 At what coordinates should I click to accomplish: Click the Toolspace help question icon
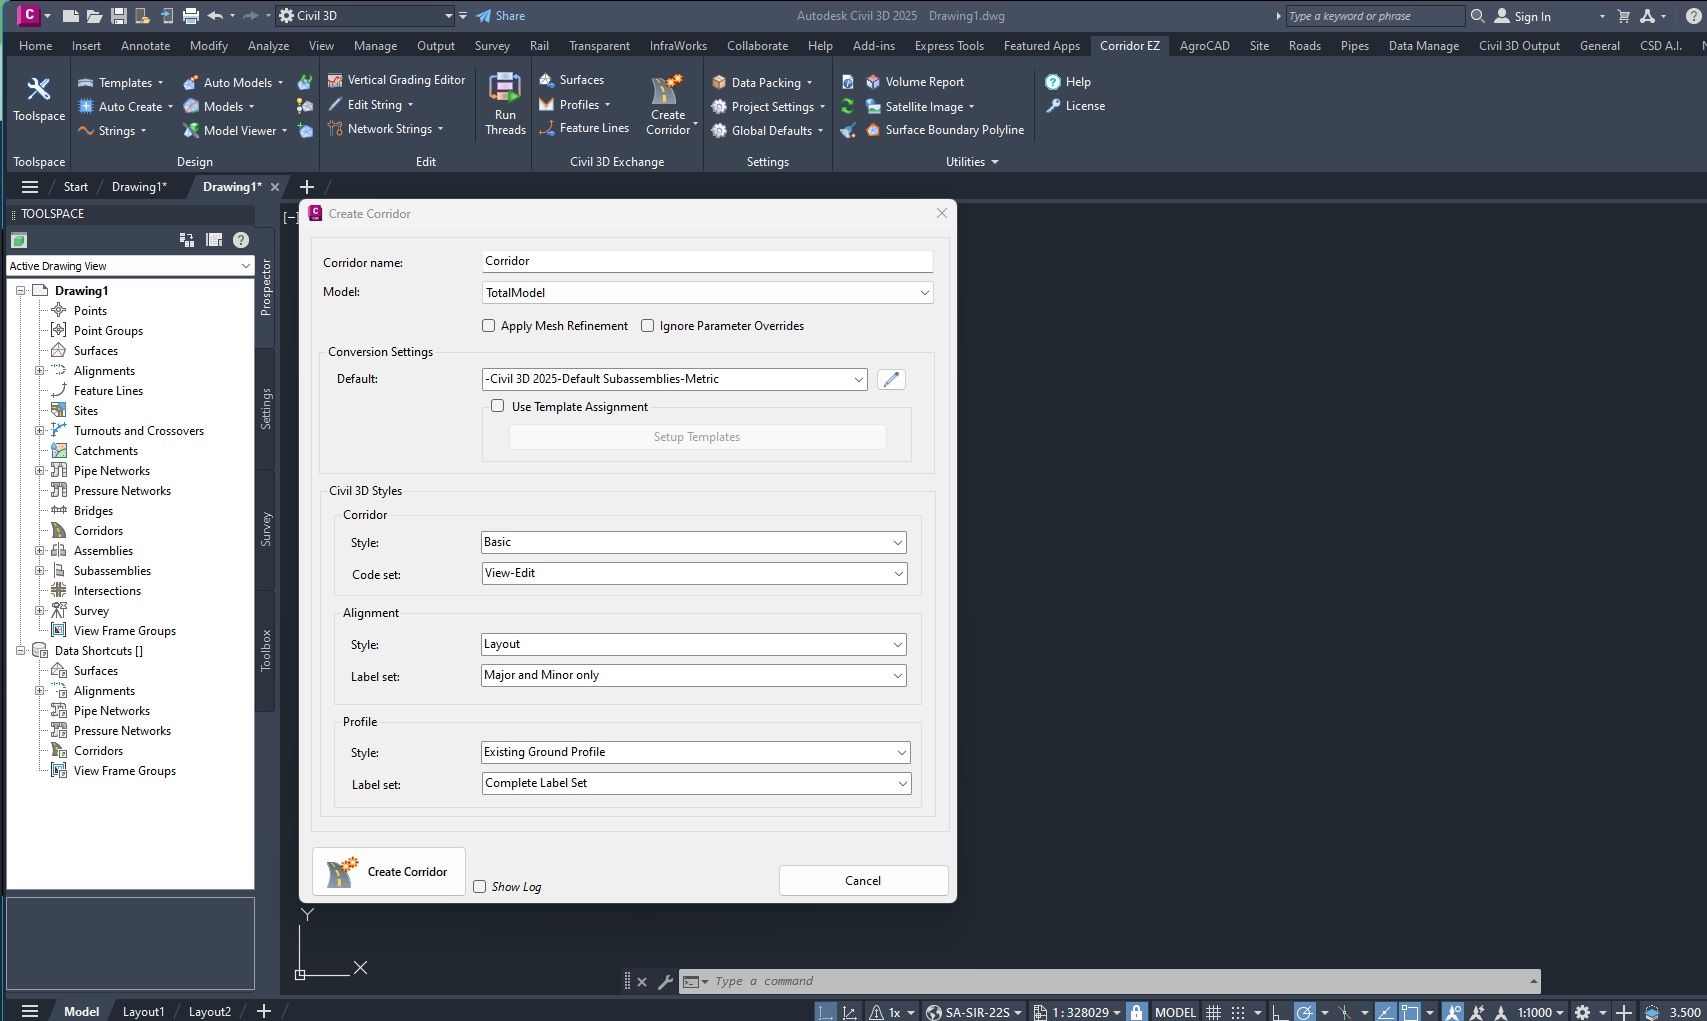[x=241, y=240]
